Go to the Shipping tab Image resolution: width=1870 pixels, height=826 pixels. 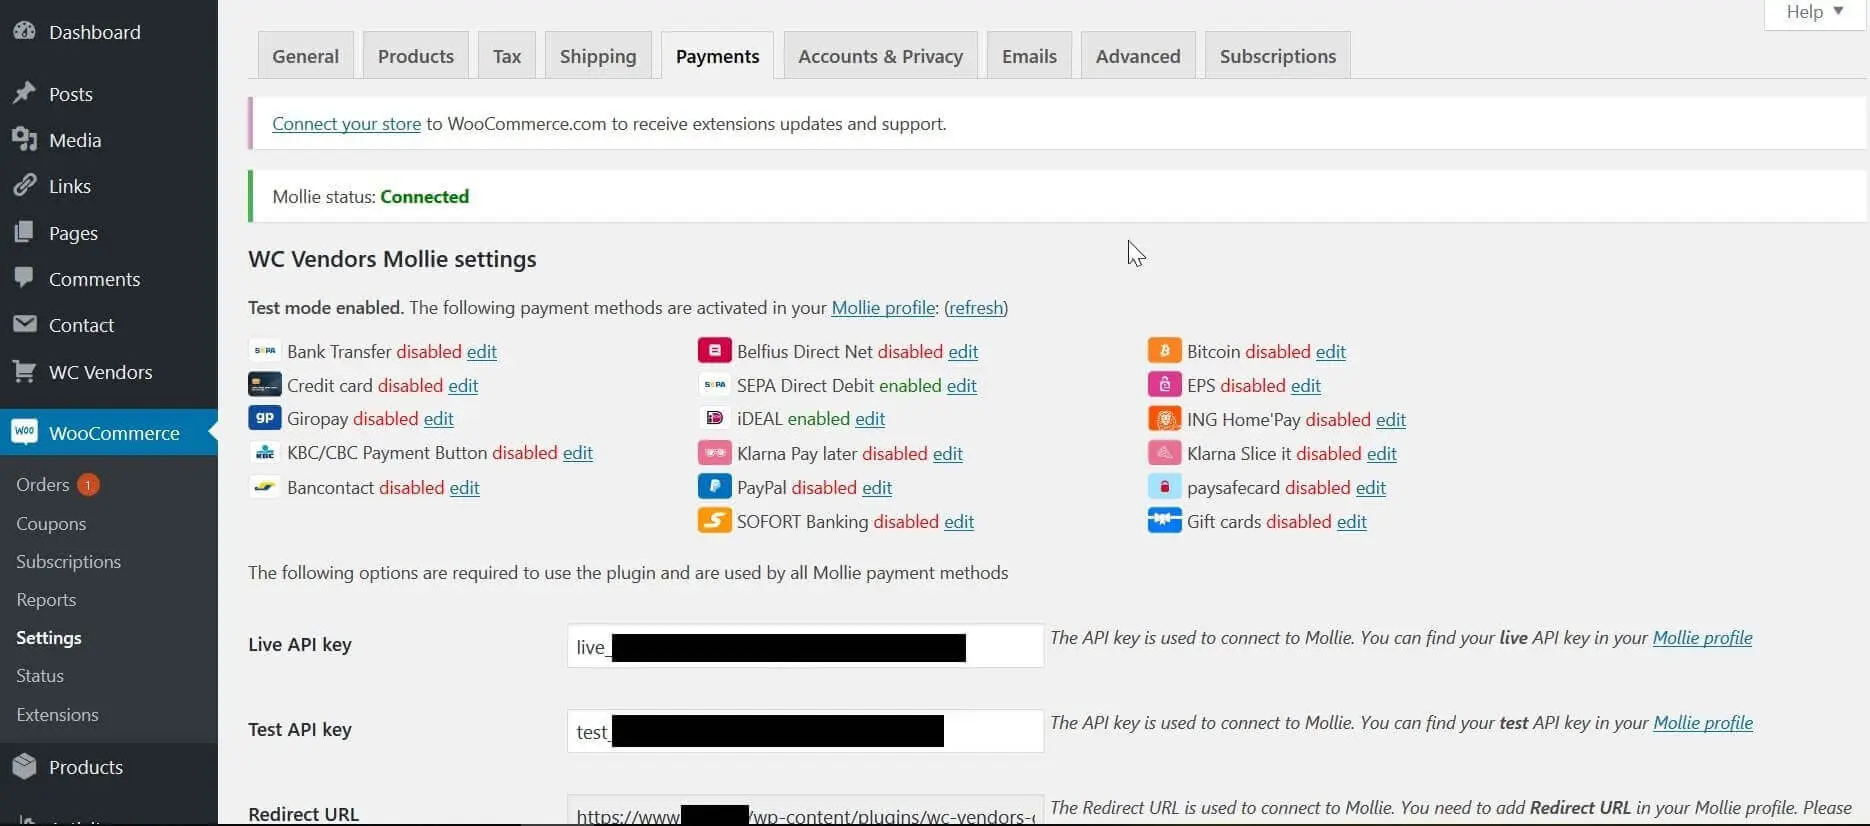598,56
